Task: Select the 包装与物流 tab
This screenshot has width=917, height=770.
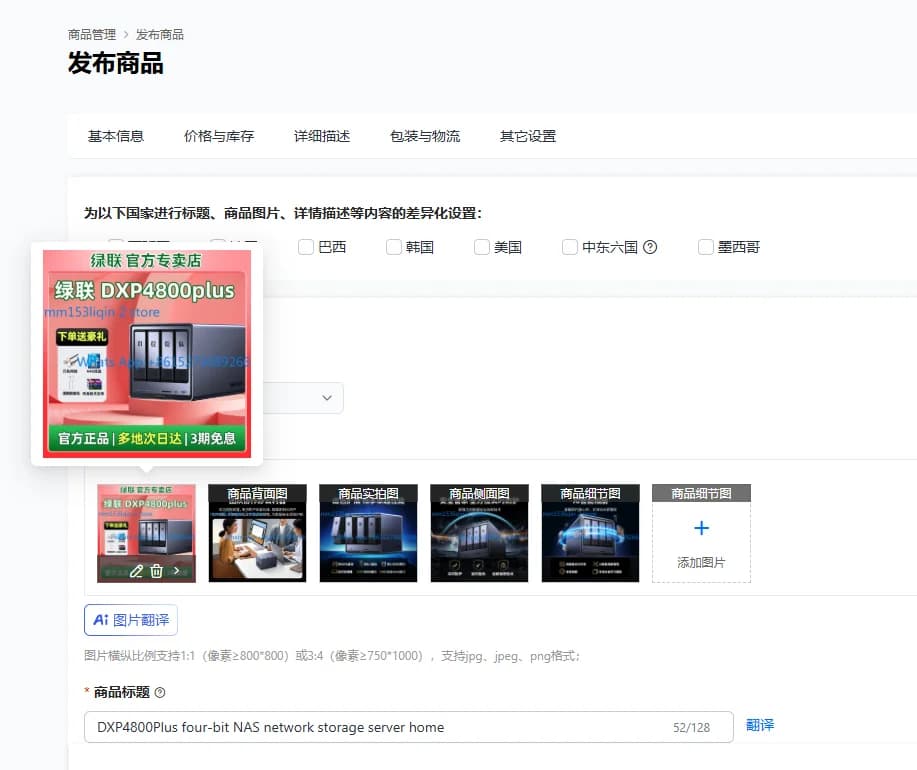Action: (x=425, y=136)
